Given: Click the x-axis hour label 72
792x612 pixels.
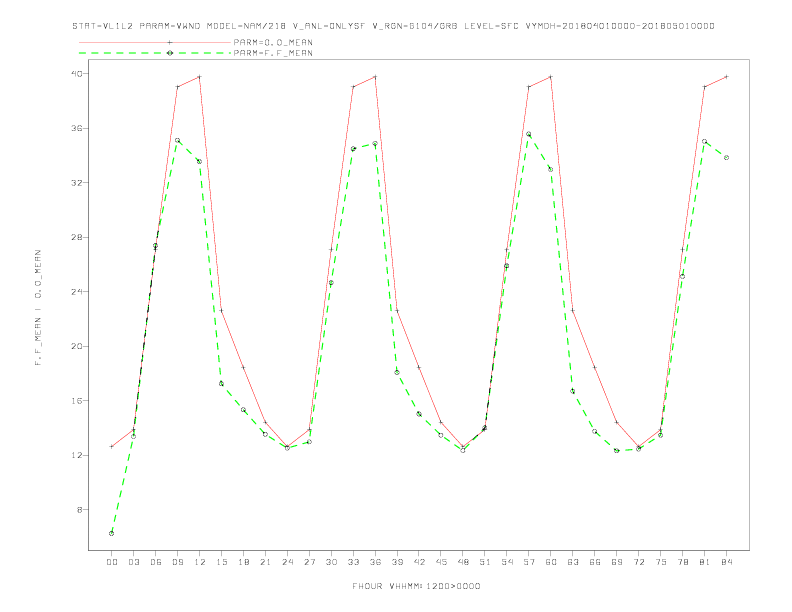Looking at the screenshot, I should pos(639,562).
